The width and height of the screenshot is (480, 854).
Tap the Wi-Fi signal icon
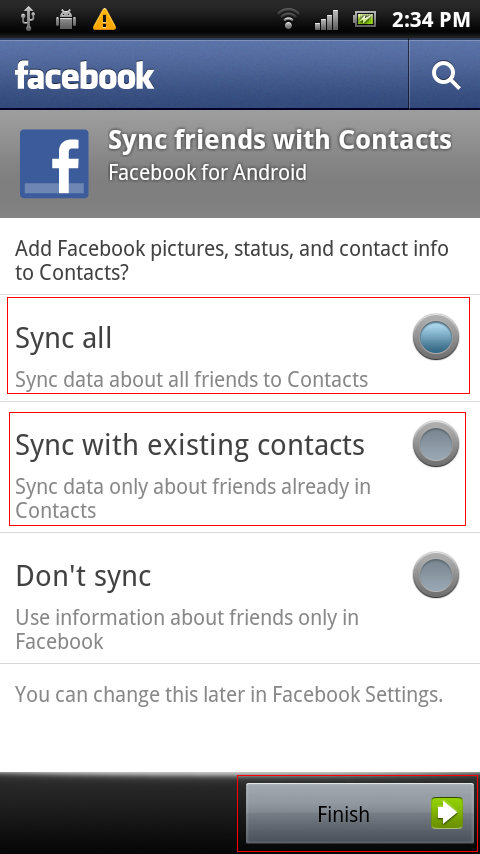click(x=287, y=20)
